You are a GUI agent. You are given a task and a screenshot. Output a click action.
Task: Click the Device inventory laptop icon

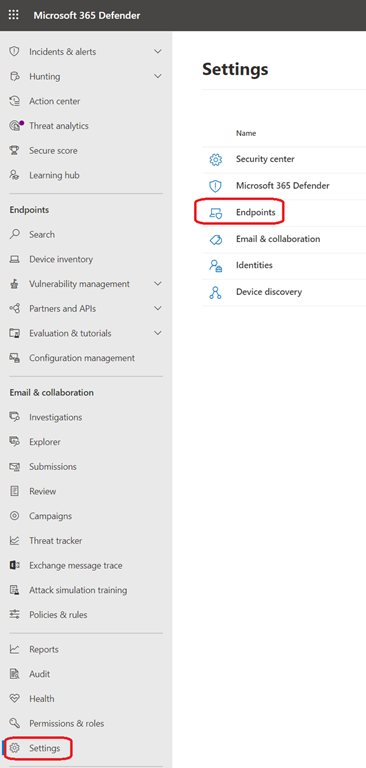(x=14, y=259)
